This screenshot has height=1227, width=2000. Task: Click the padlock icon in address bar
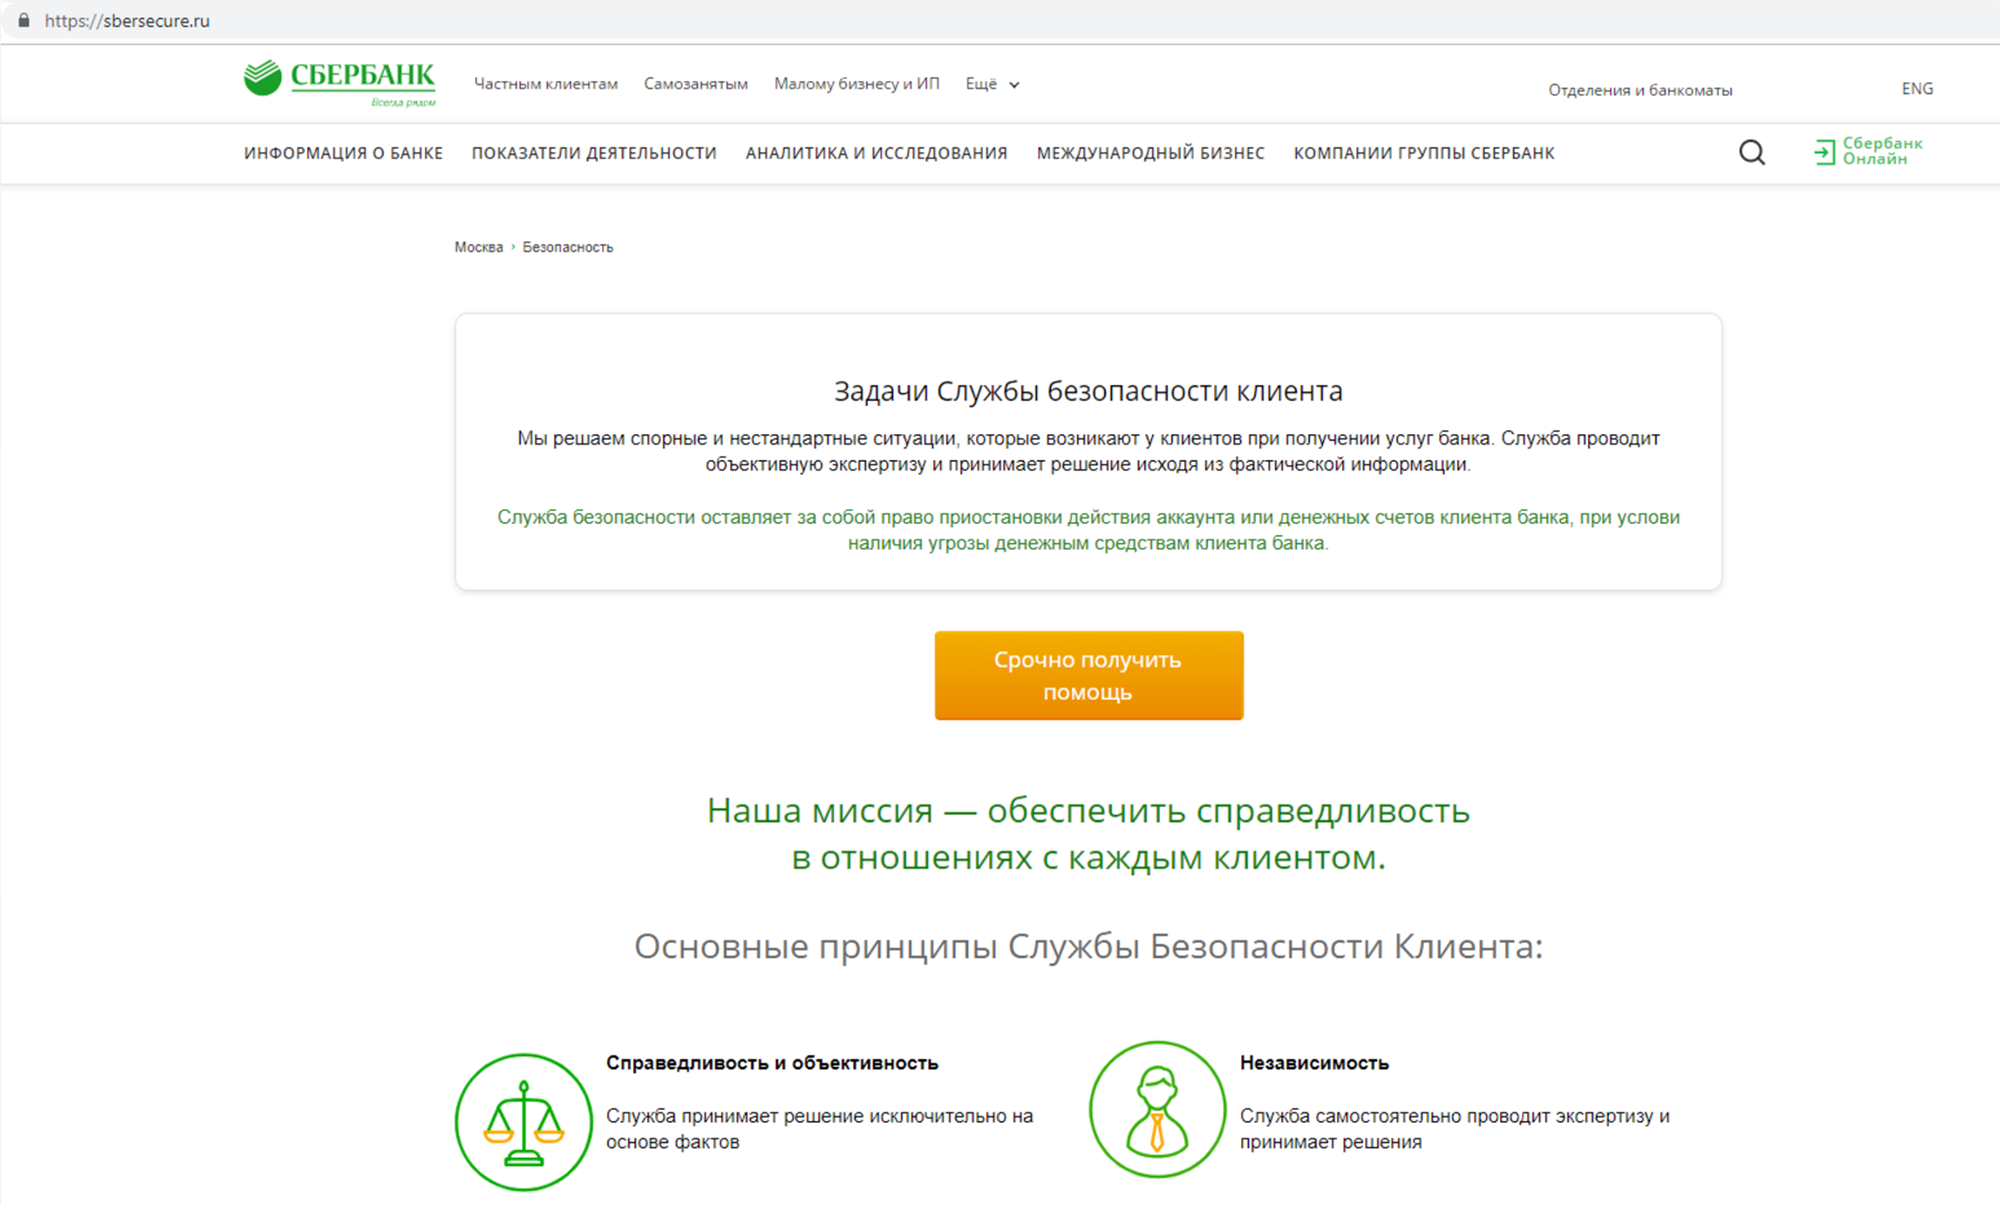coord(24,20)
